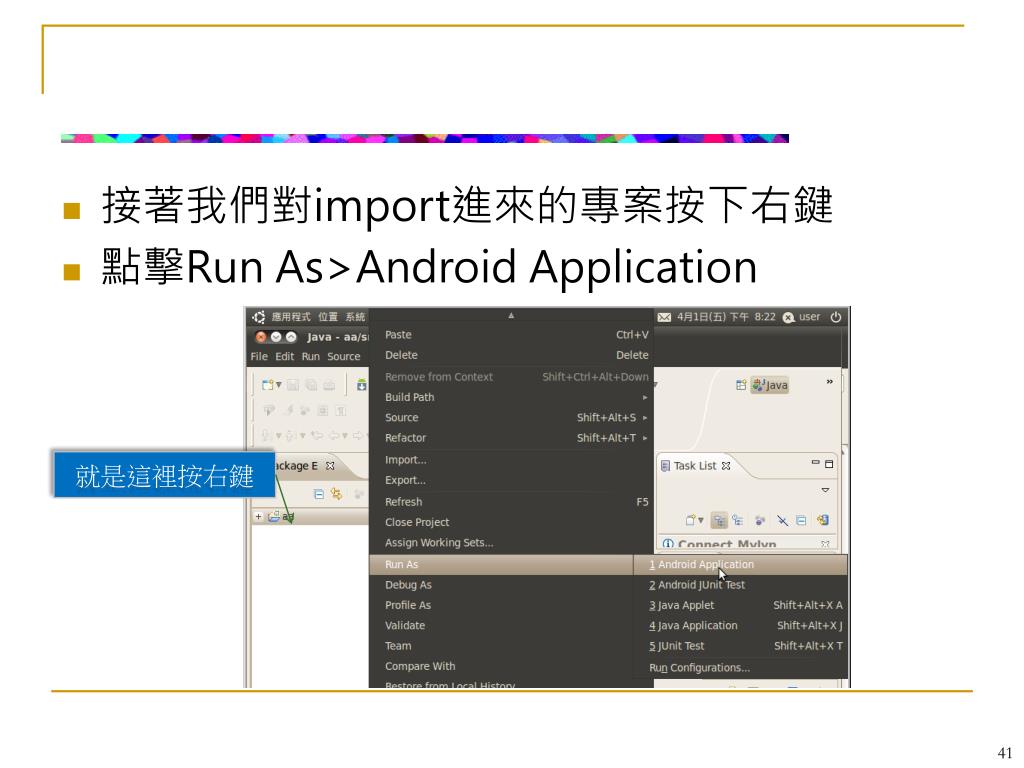Viewport: 1024px width, 768px height.
Task: Open Compare With submenu
Action: (x=502, y=666)
